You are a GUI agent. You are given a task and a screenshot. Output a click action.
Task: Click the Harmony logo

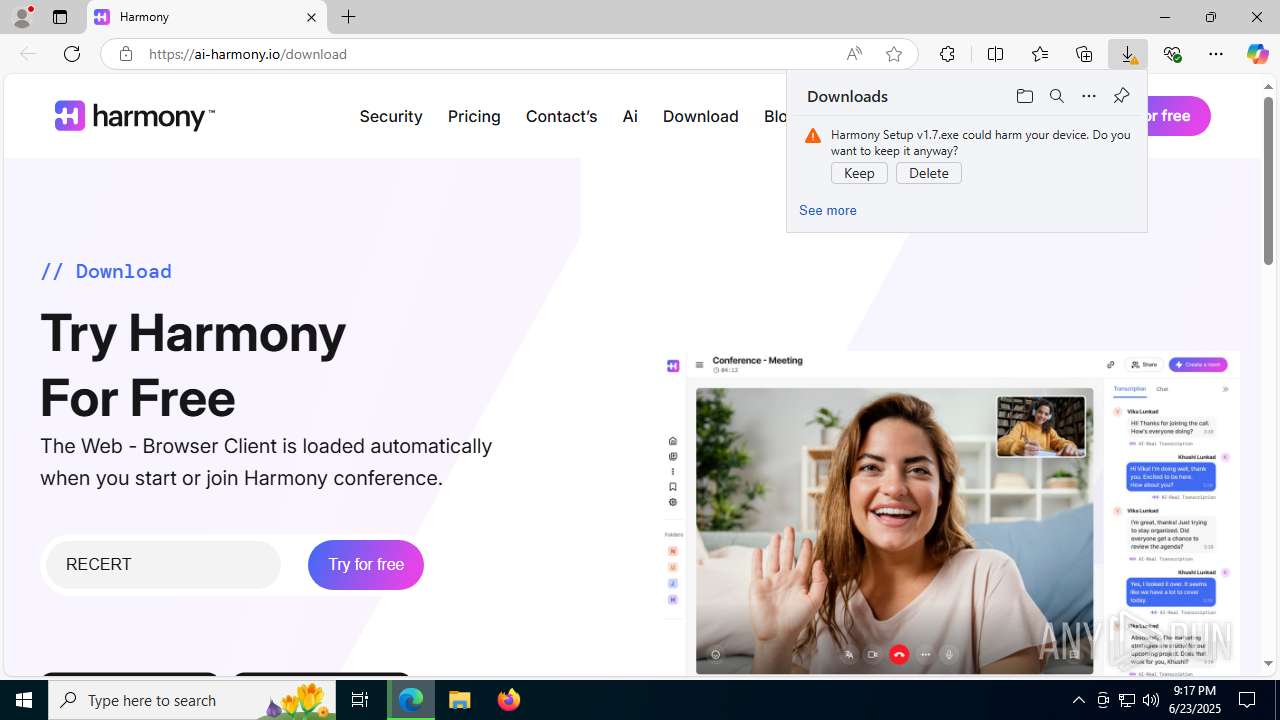coord(134,116)
